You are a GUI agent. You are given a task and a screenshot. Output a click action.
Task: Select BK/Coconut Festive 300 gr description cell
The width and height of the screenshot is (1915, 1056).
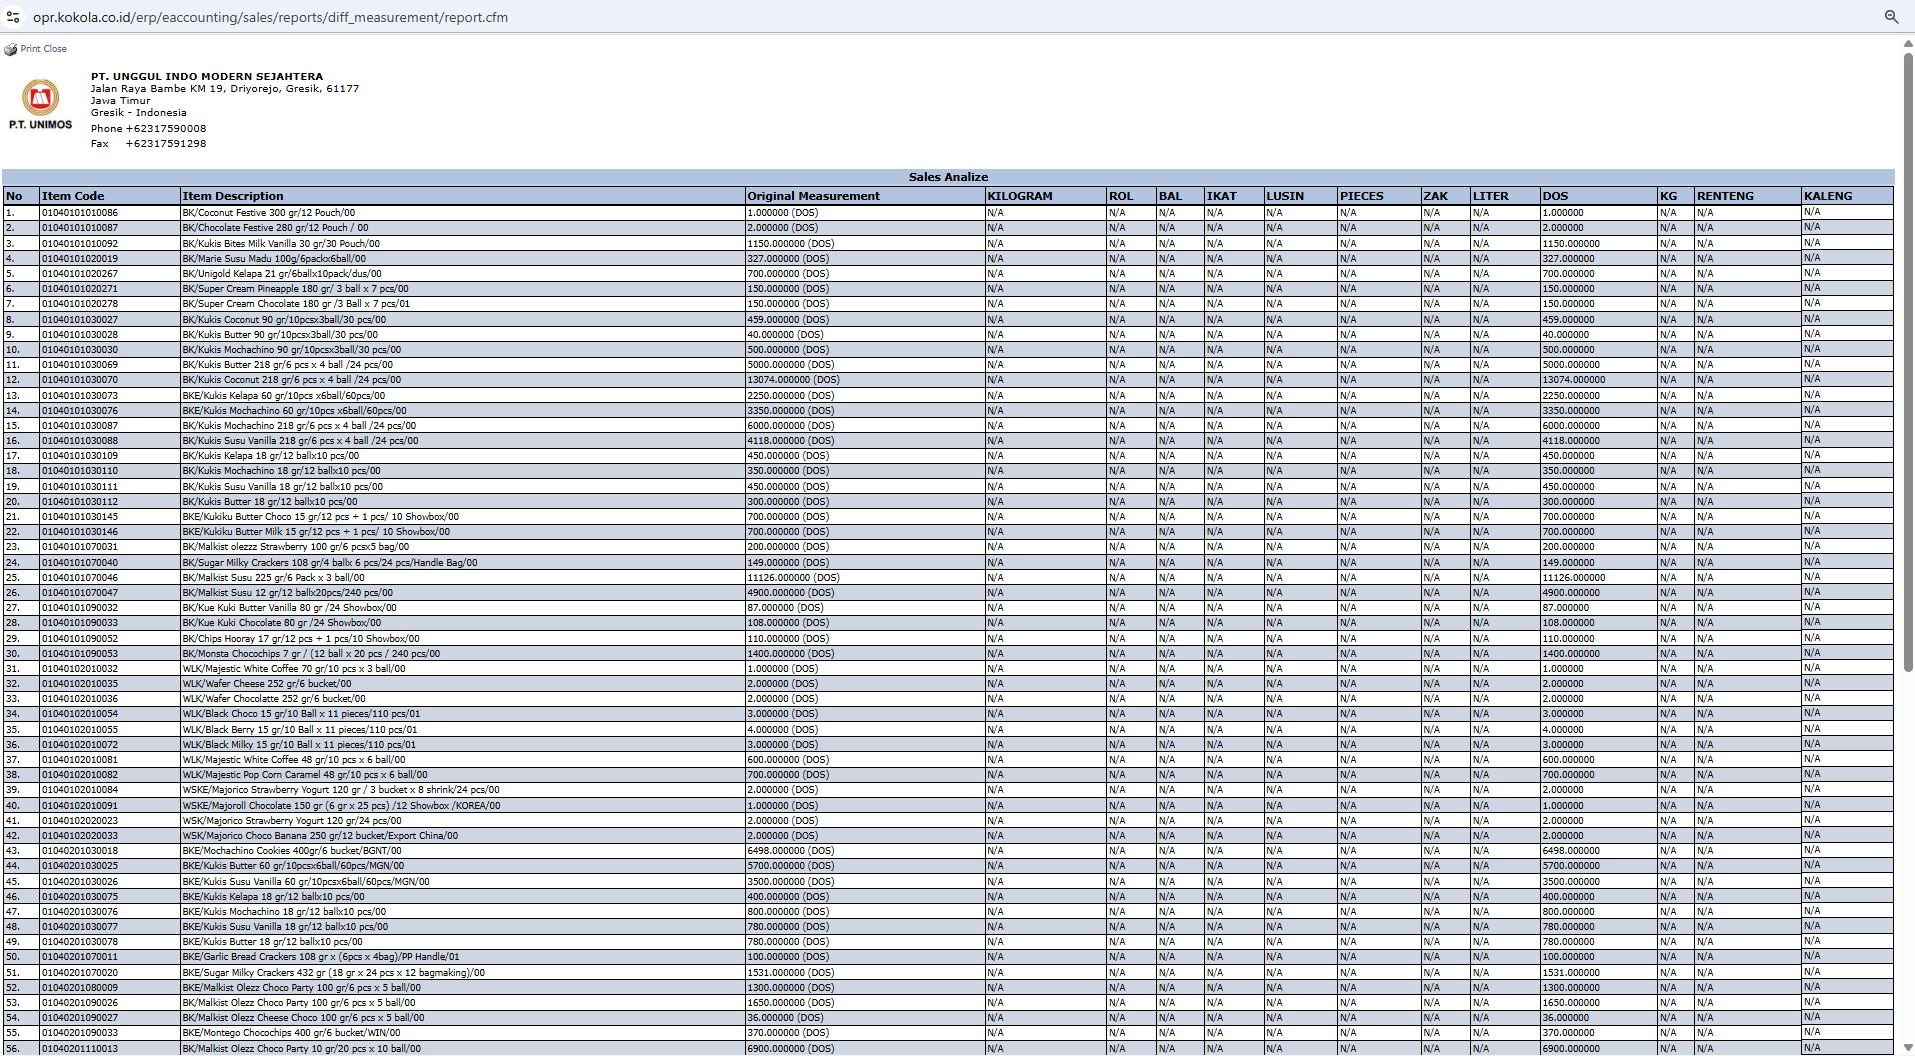pos(268,212)
